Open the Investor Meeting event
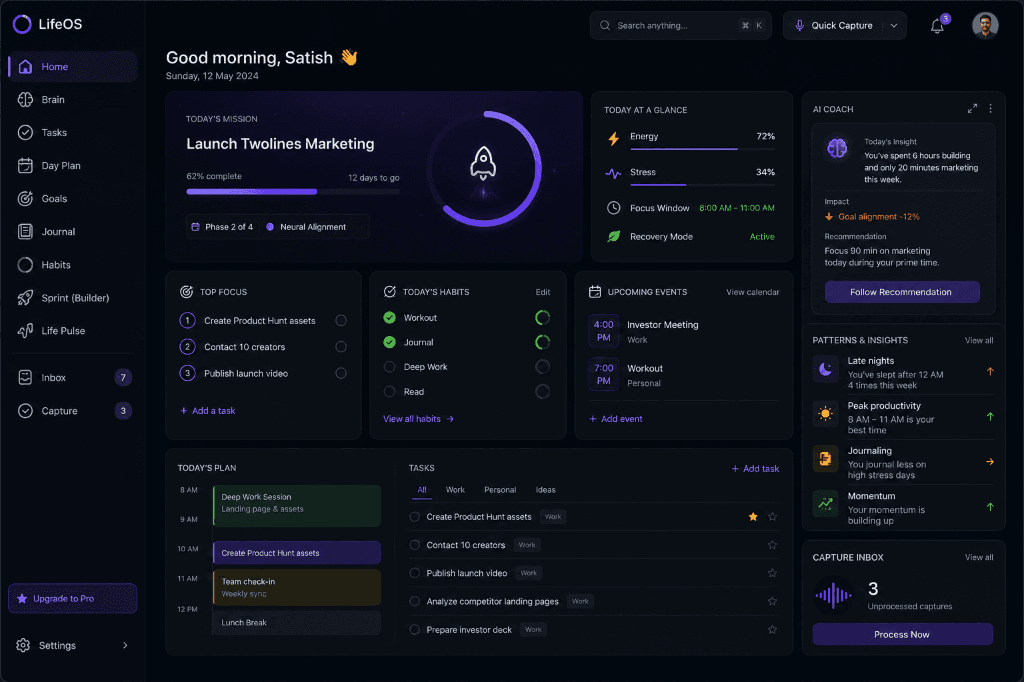This screenshot has width=1024, height=682. click(x=684, y=332)
